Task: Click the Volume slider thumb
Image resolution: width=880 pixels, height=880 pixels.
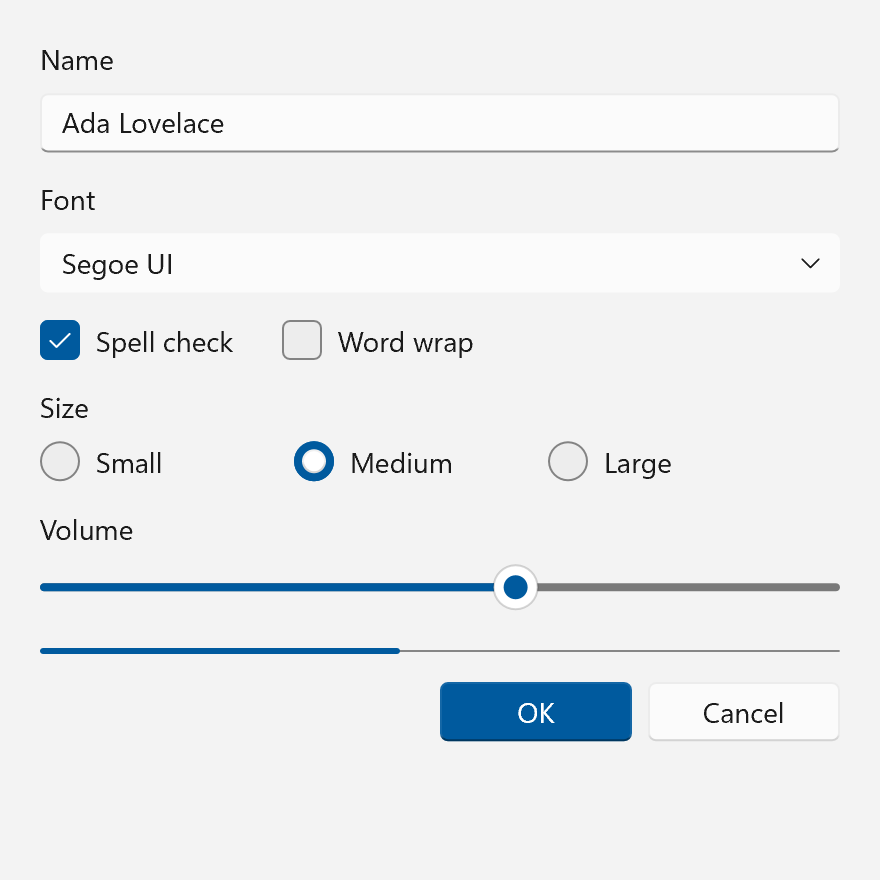Action: tap(515, 587)
